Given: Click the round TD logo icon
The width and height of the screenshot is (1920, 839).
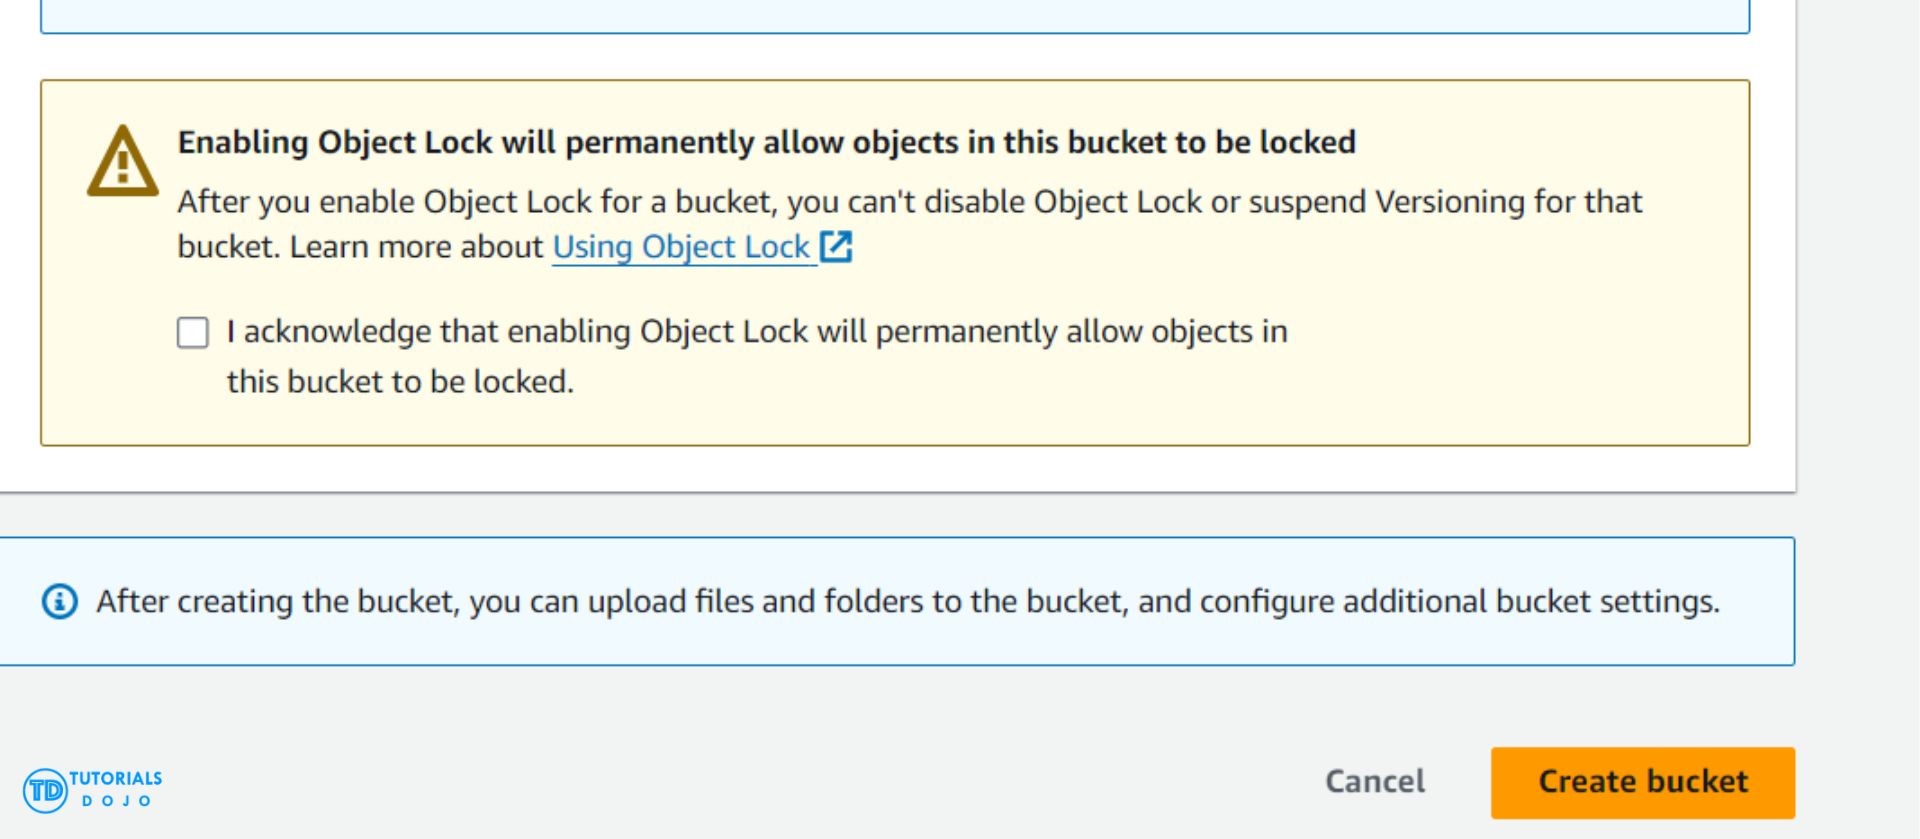Looking at the screenshot, I should point(45,790).
